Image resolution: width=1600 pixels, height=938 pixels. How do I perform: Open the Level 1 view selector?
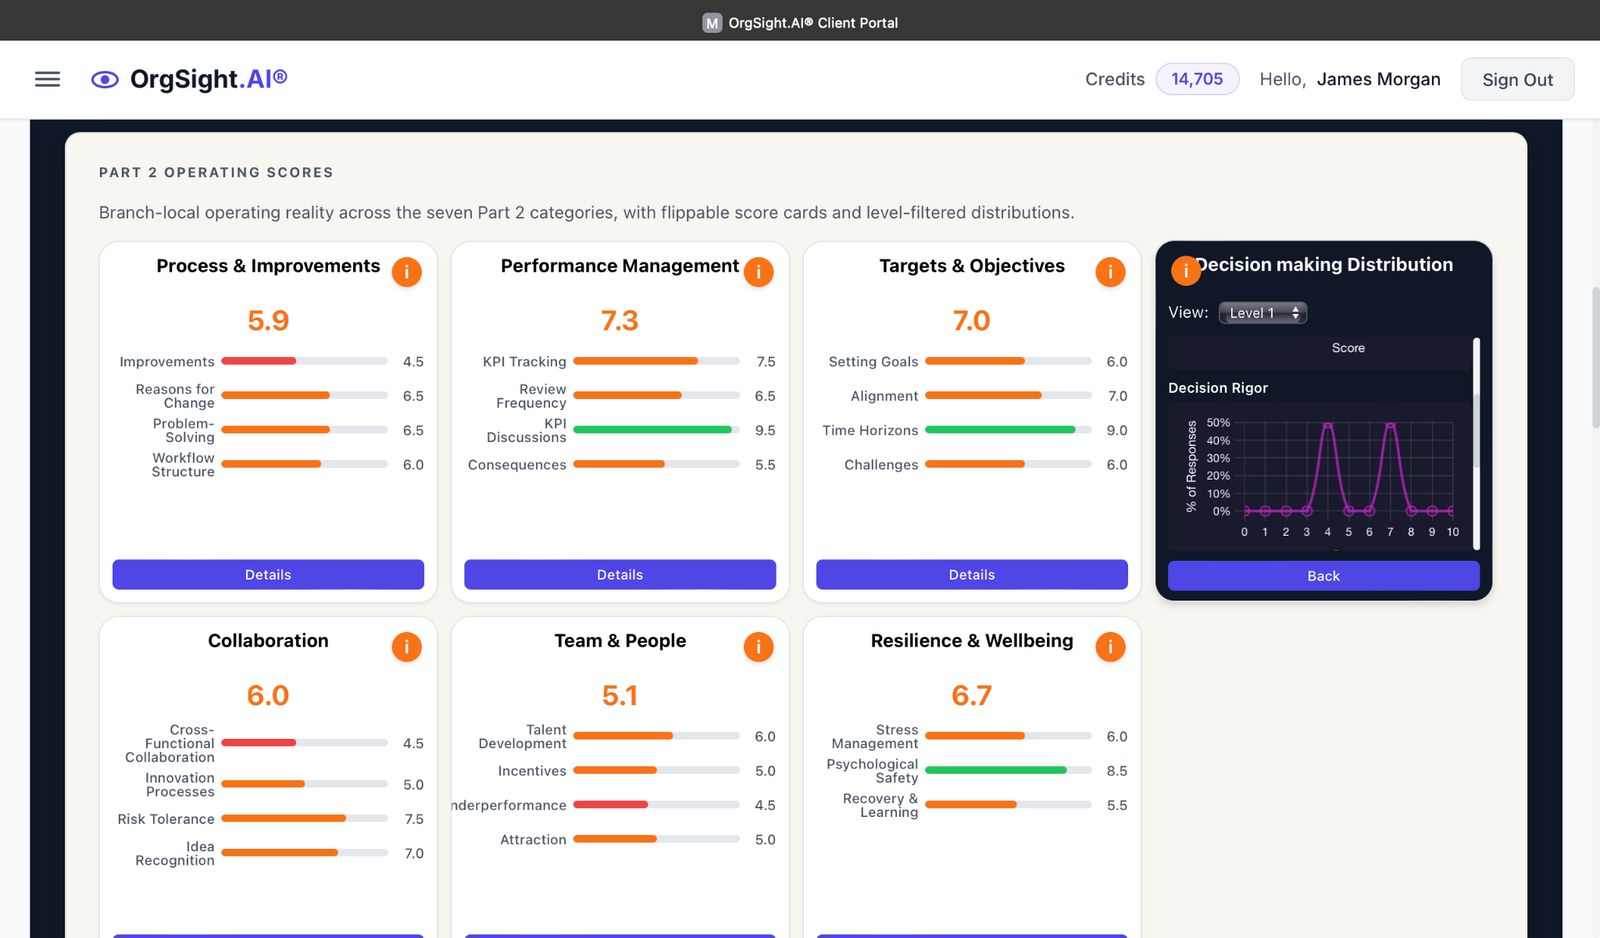(1262, 312)
